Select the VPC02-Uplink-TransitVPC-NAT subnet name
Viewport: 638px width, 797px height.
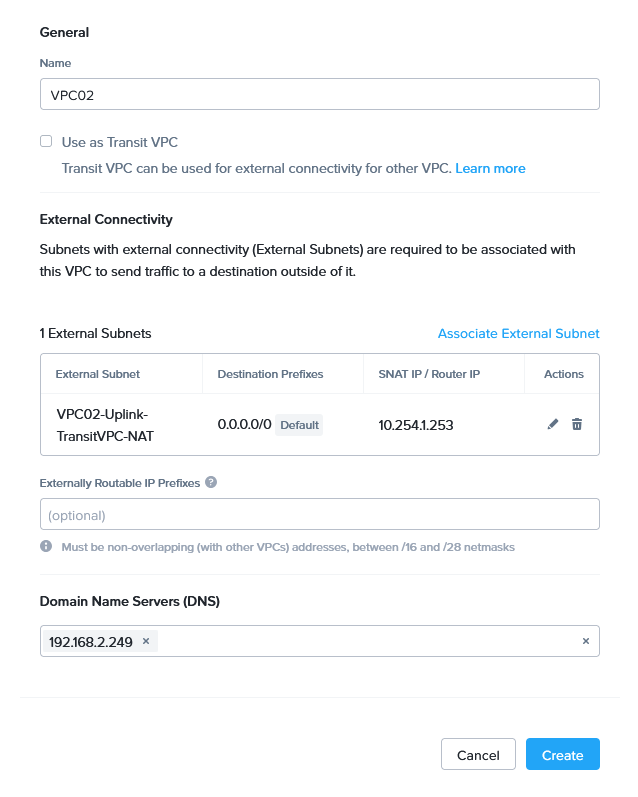coord(104,424)
